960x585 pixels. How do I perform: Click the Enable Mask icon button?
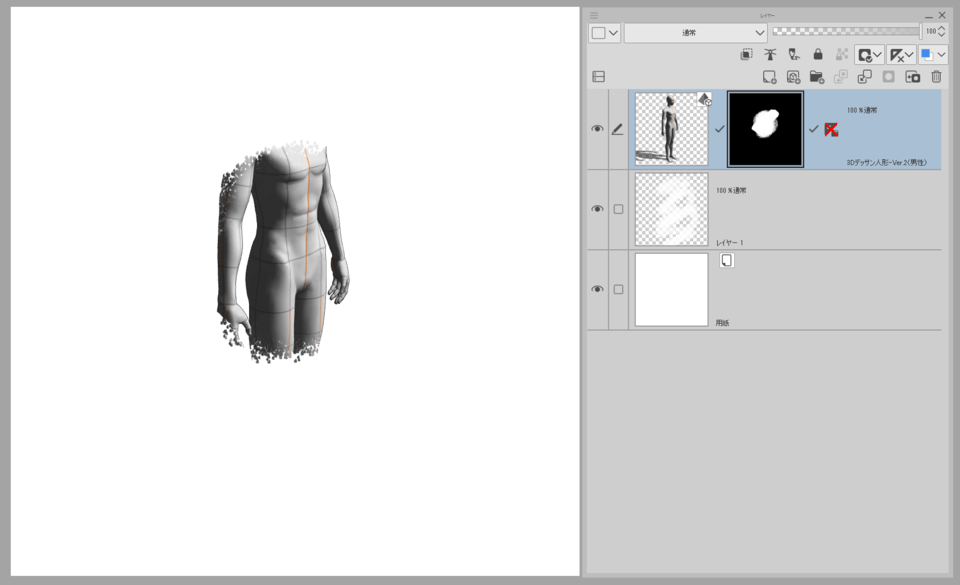coord(864,55)
